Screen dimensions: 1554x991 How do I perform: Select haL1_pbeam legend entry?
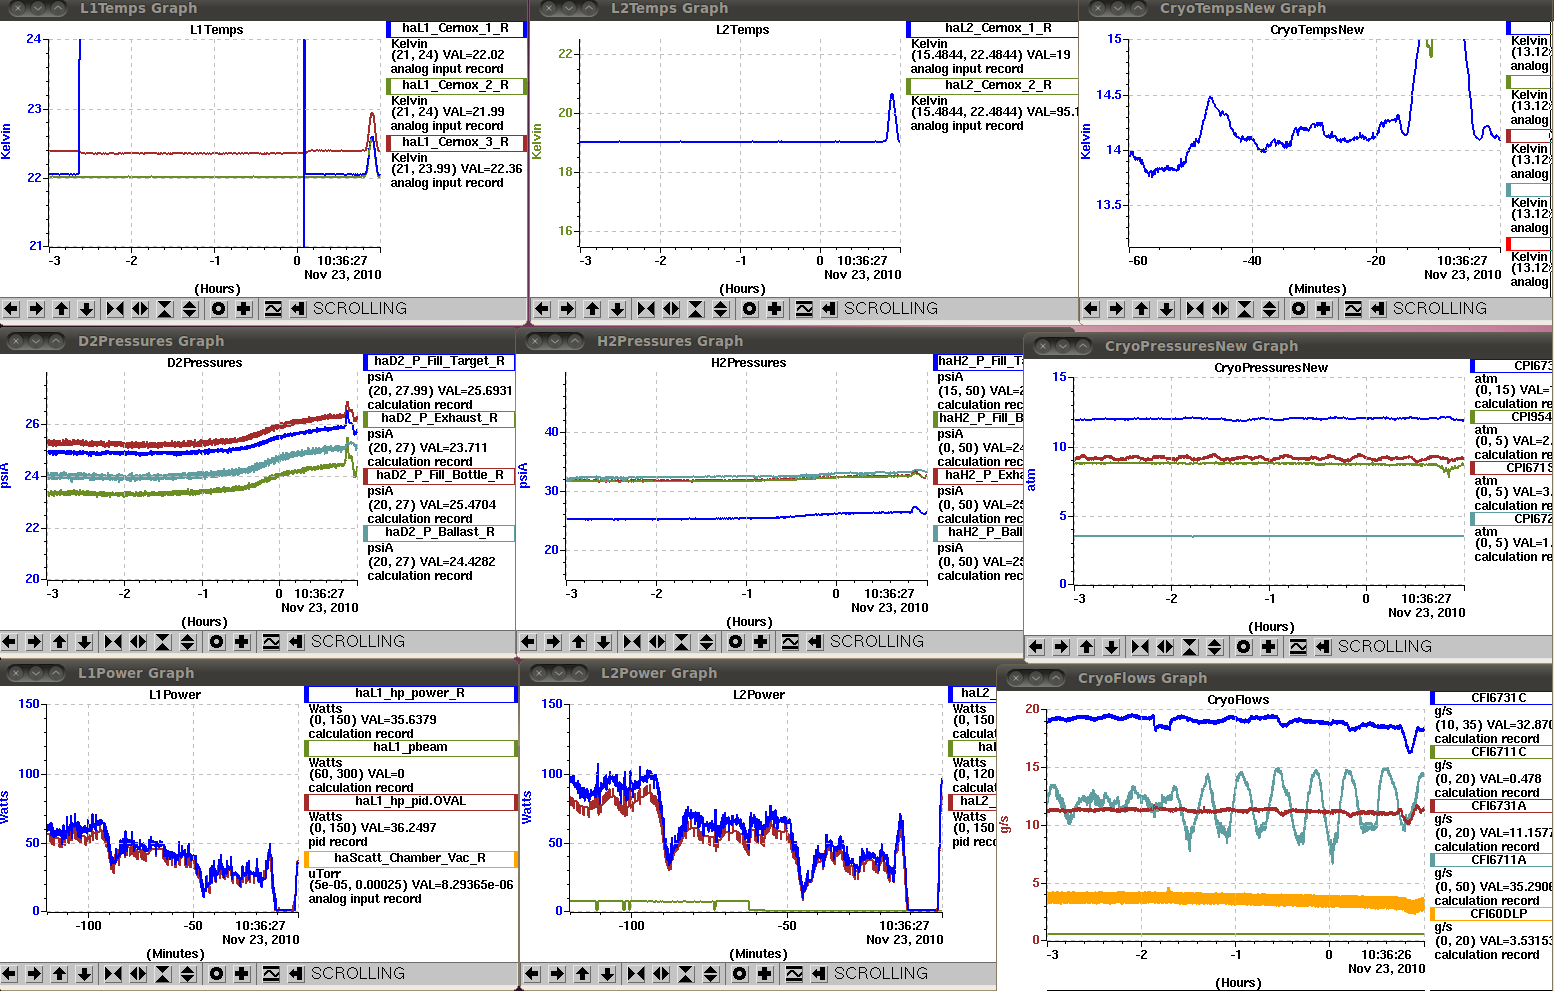(x=411, y=748)
